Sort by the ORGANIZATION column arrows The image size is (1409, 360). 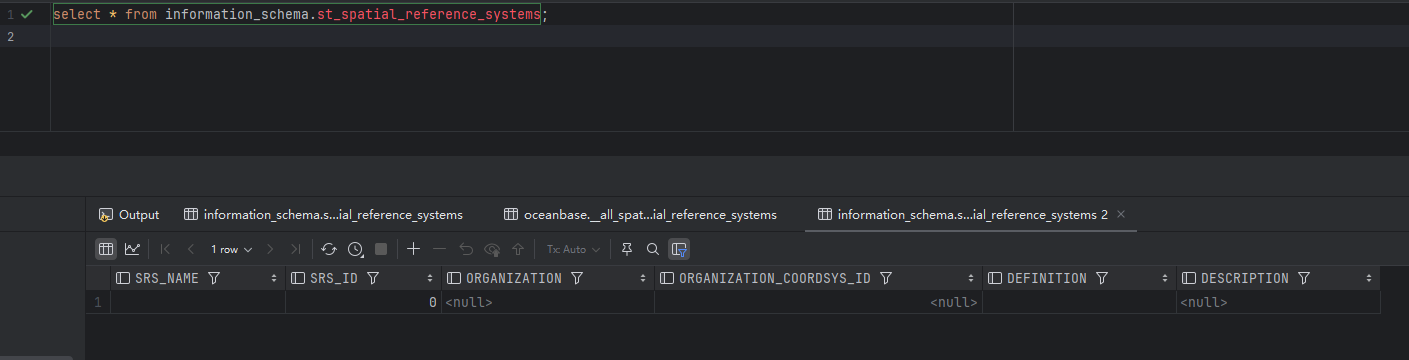643,278
